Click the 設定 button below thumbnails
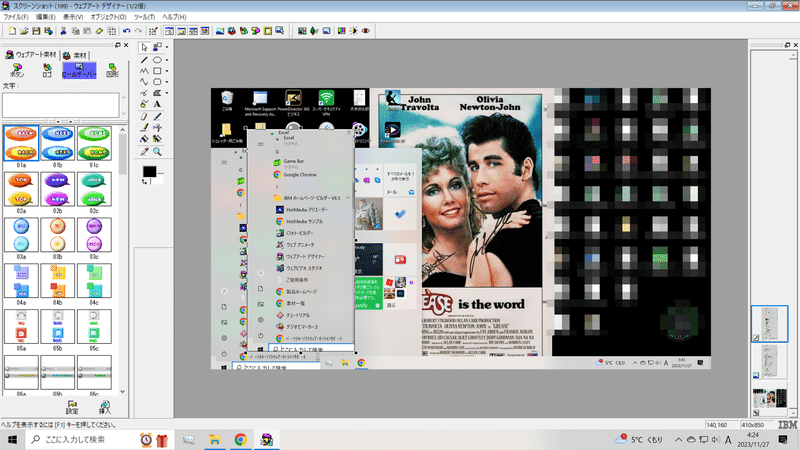 [72, 407]
